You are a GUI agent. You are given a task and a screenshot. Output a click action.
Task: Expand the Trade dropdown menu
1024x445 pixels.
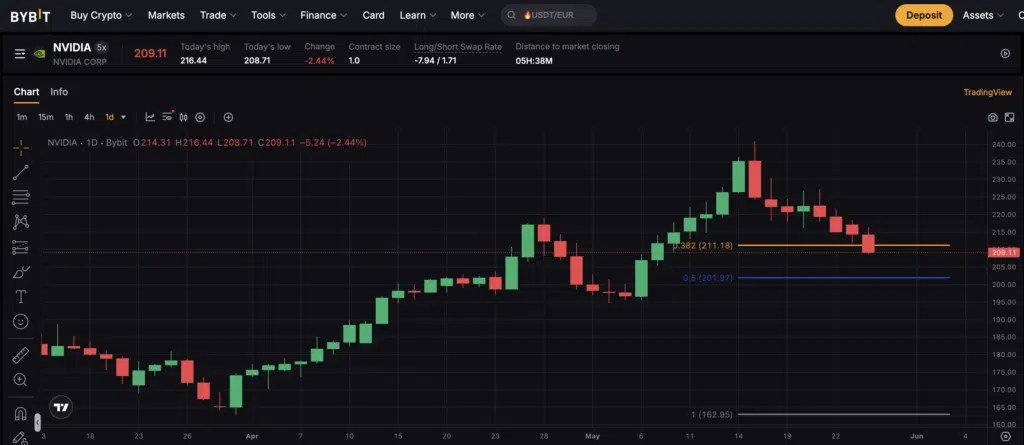[x=218, y=15]
